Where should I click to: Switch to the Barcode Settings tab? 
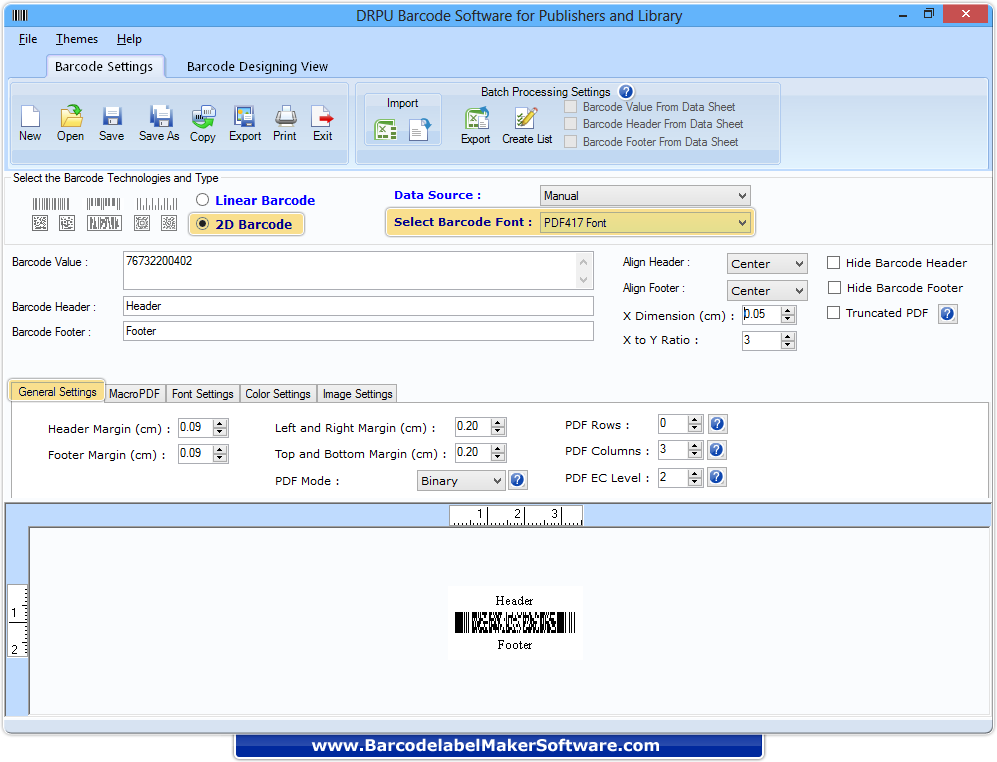click(104, 66)
